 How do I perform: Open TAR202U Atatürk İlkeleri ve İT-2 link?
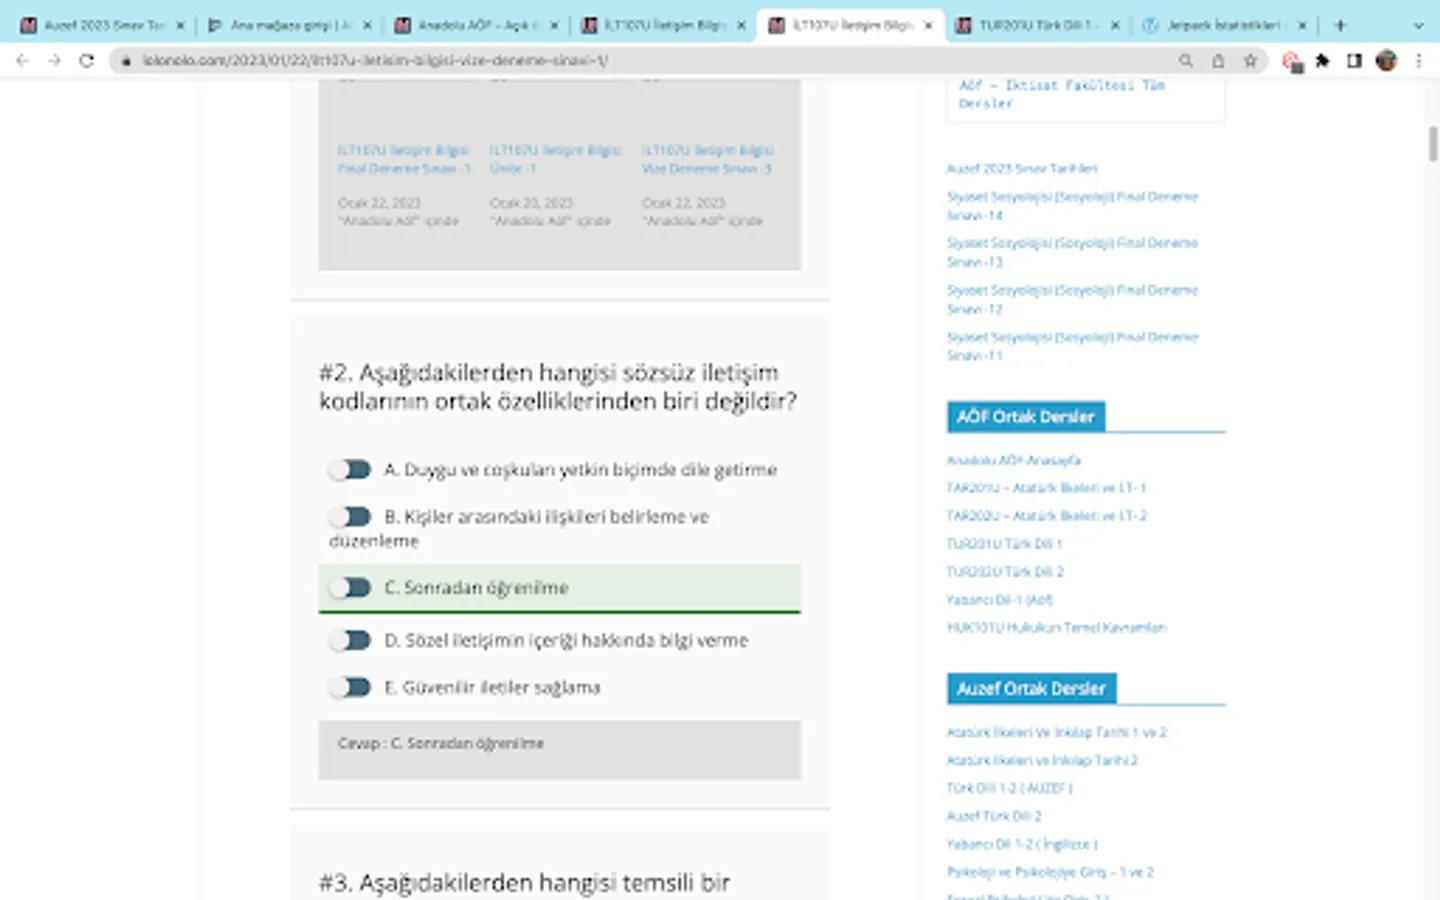click(x=1047, y=516)
